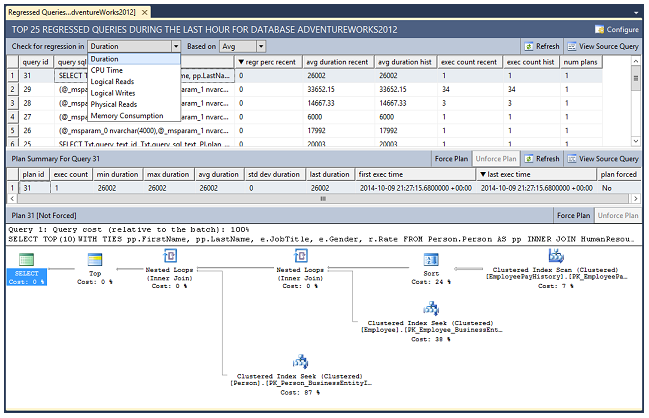The width and height of the screenshot is (649, 418).
Task: Select the Clustered Index Seek Employee icon
Action: [431, 309]
